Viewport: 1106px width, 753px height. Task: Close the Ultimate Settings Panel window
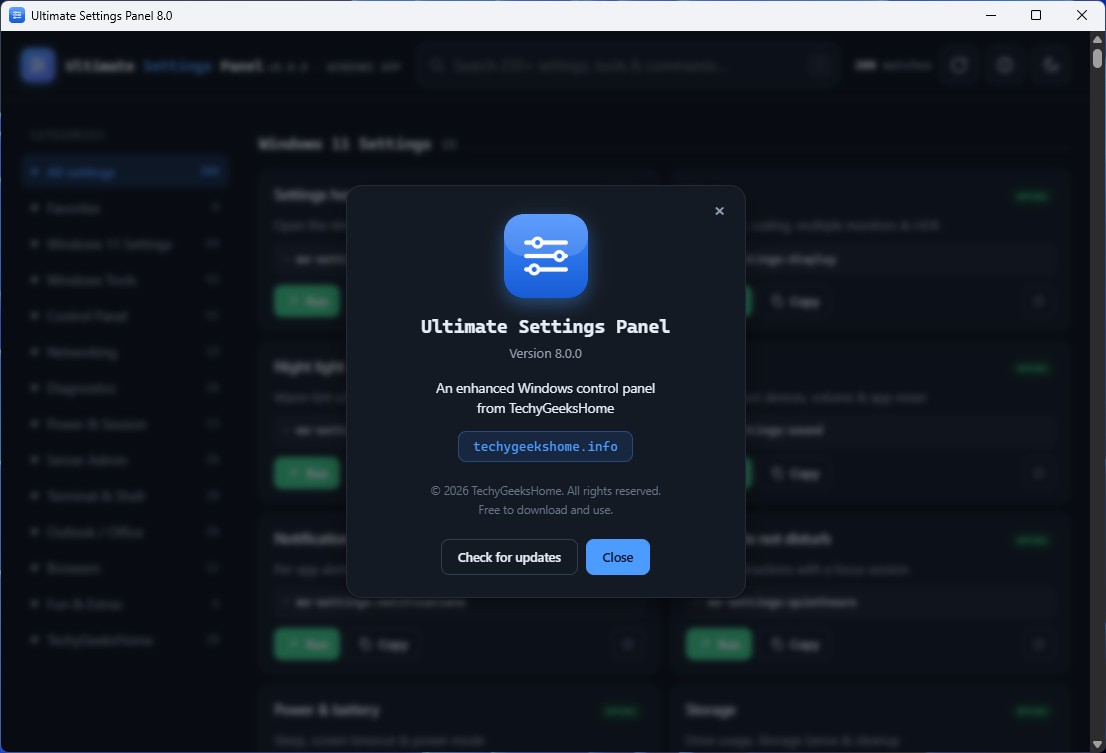[x=1081, y=16]
